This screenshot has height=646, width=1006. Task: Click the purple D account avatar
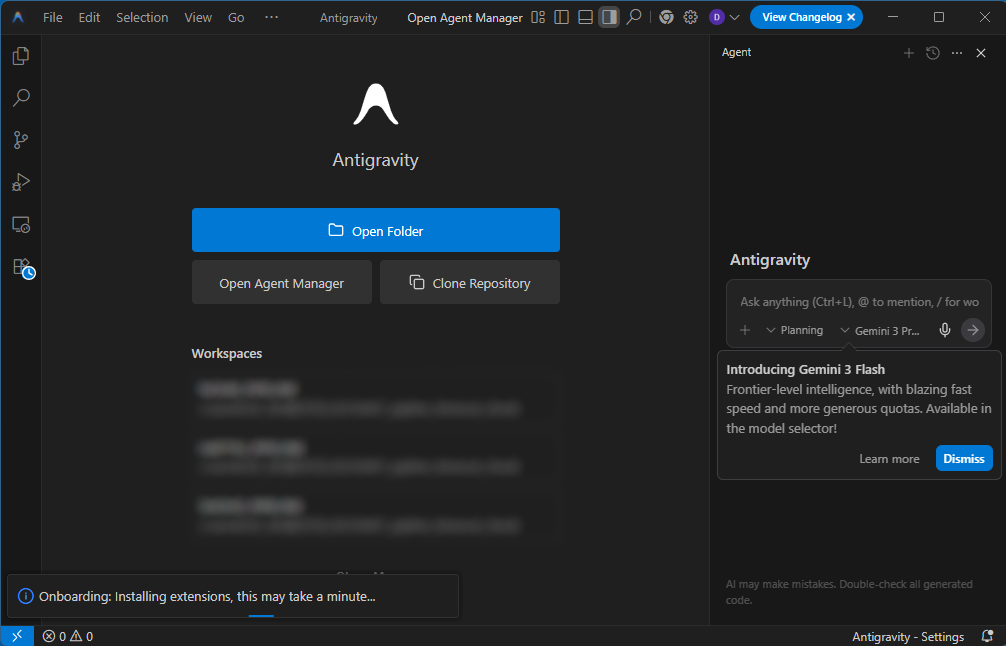(x=717, y=17)
